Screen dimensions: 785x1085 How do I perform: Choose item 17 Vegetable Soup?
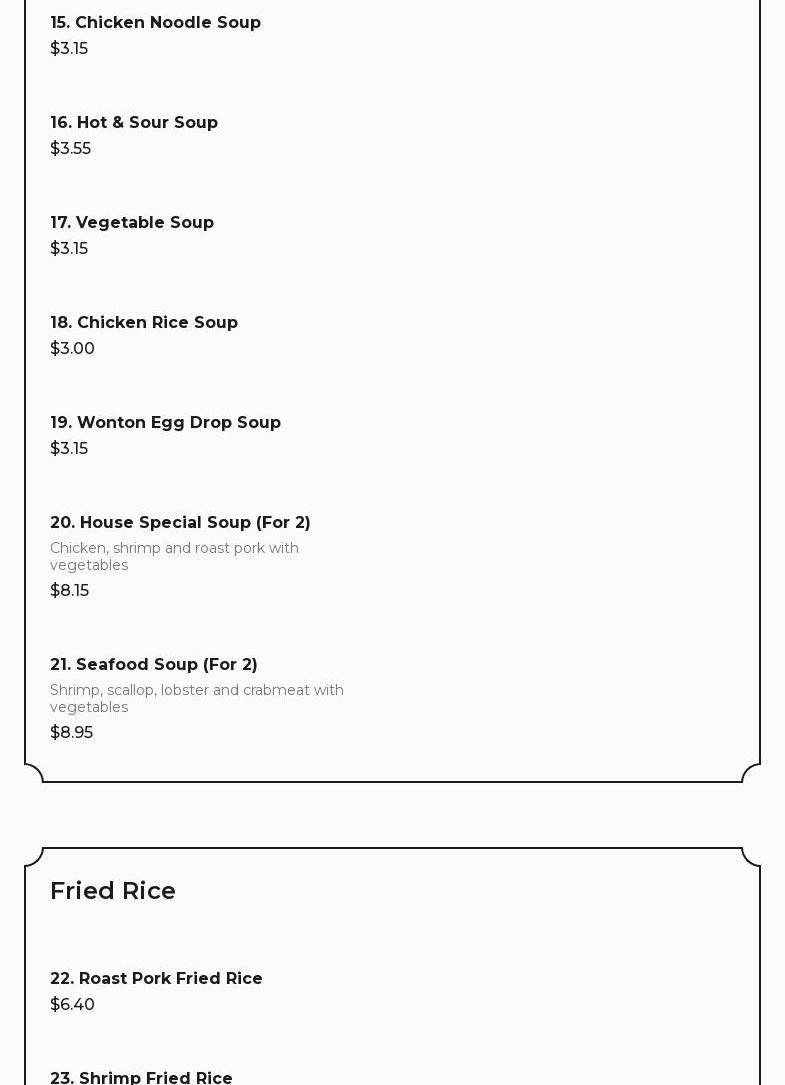tap(132, 222)
